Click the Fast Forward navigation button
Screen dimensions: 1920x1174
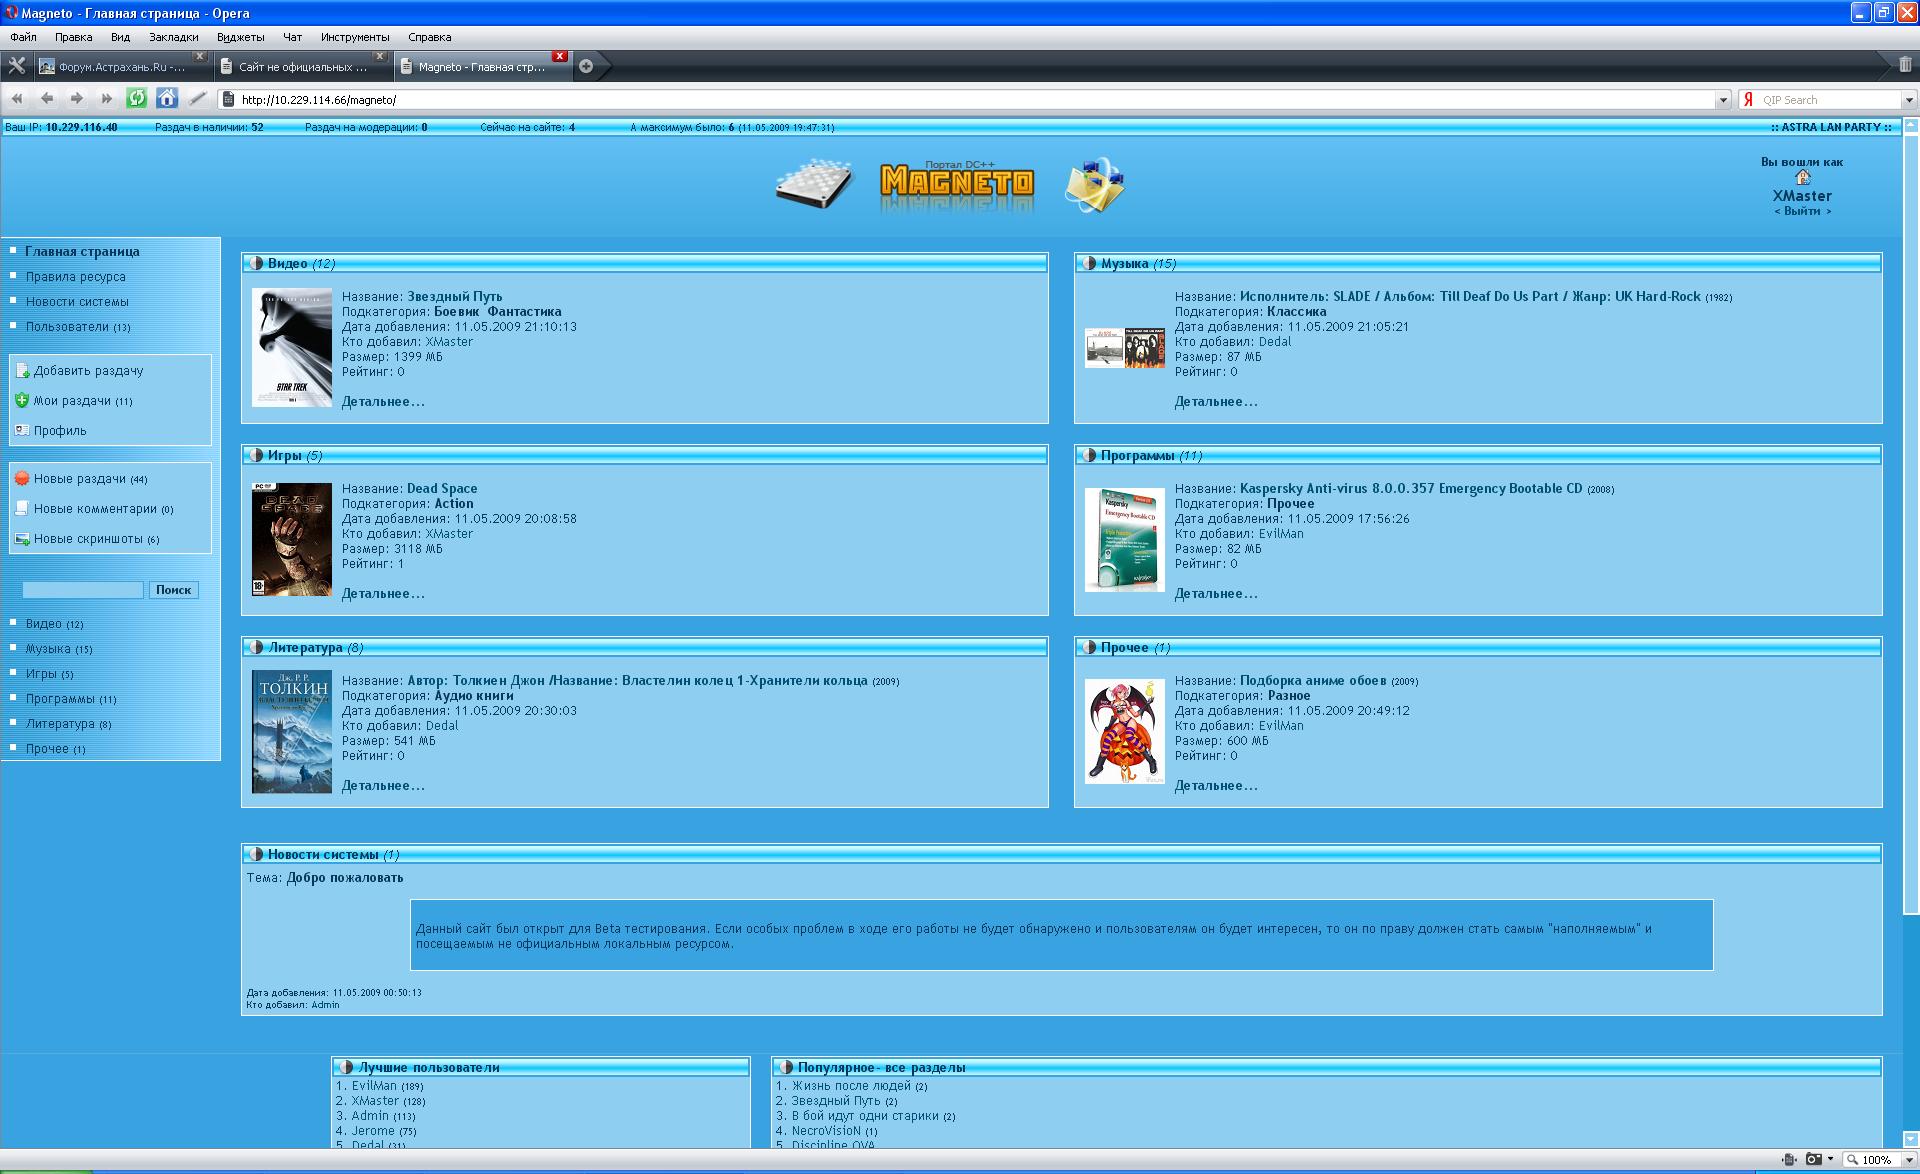(107, 99)
